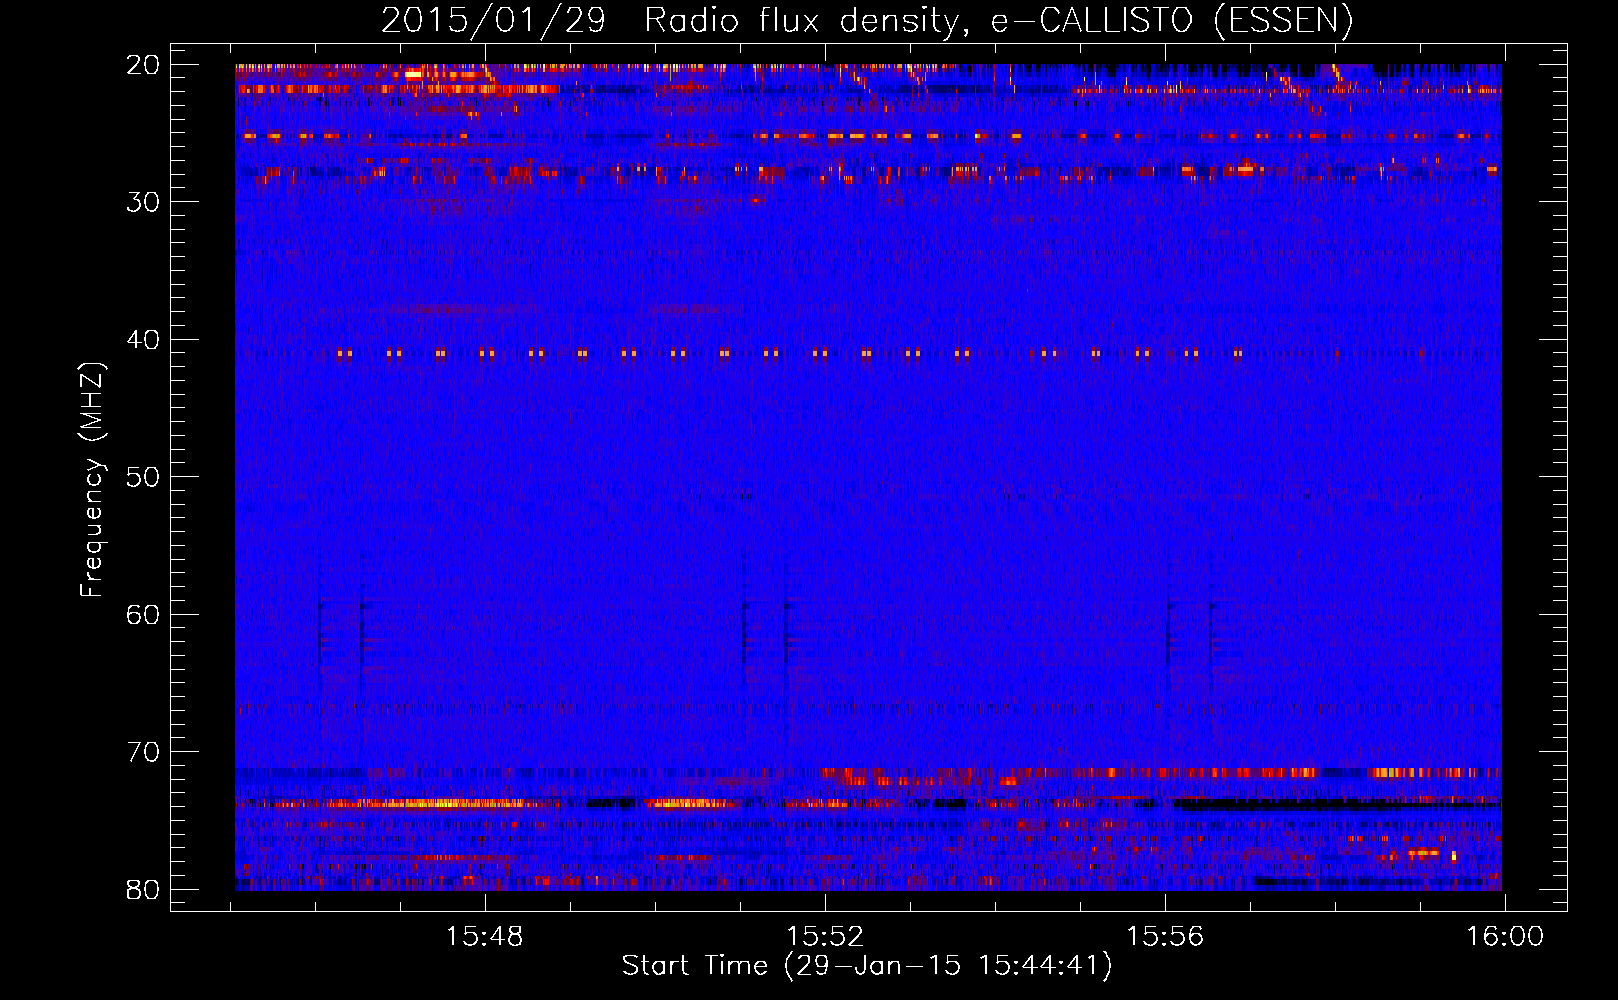Click the 'Start Time (29-Jan-15 15:44:41)' axis label
Viewport: 1618px width, 1000px height.
(867, 966)
